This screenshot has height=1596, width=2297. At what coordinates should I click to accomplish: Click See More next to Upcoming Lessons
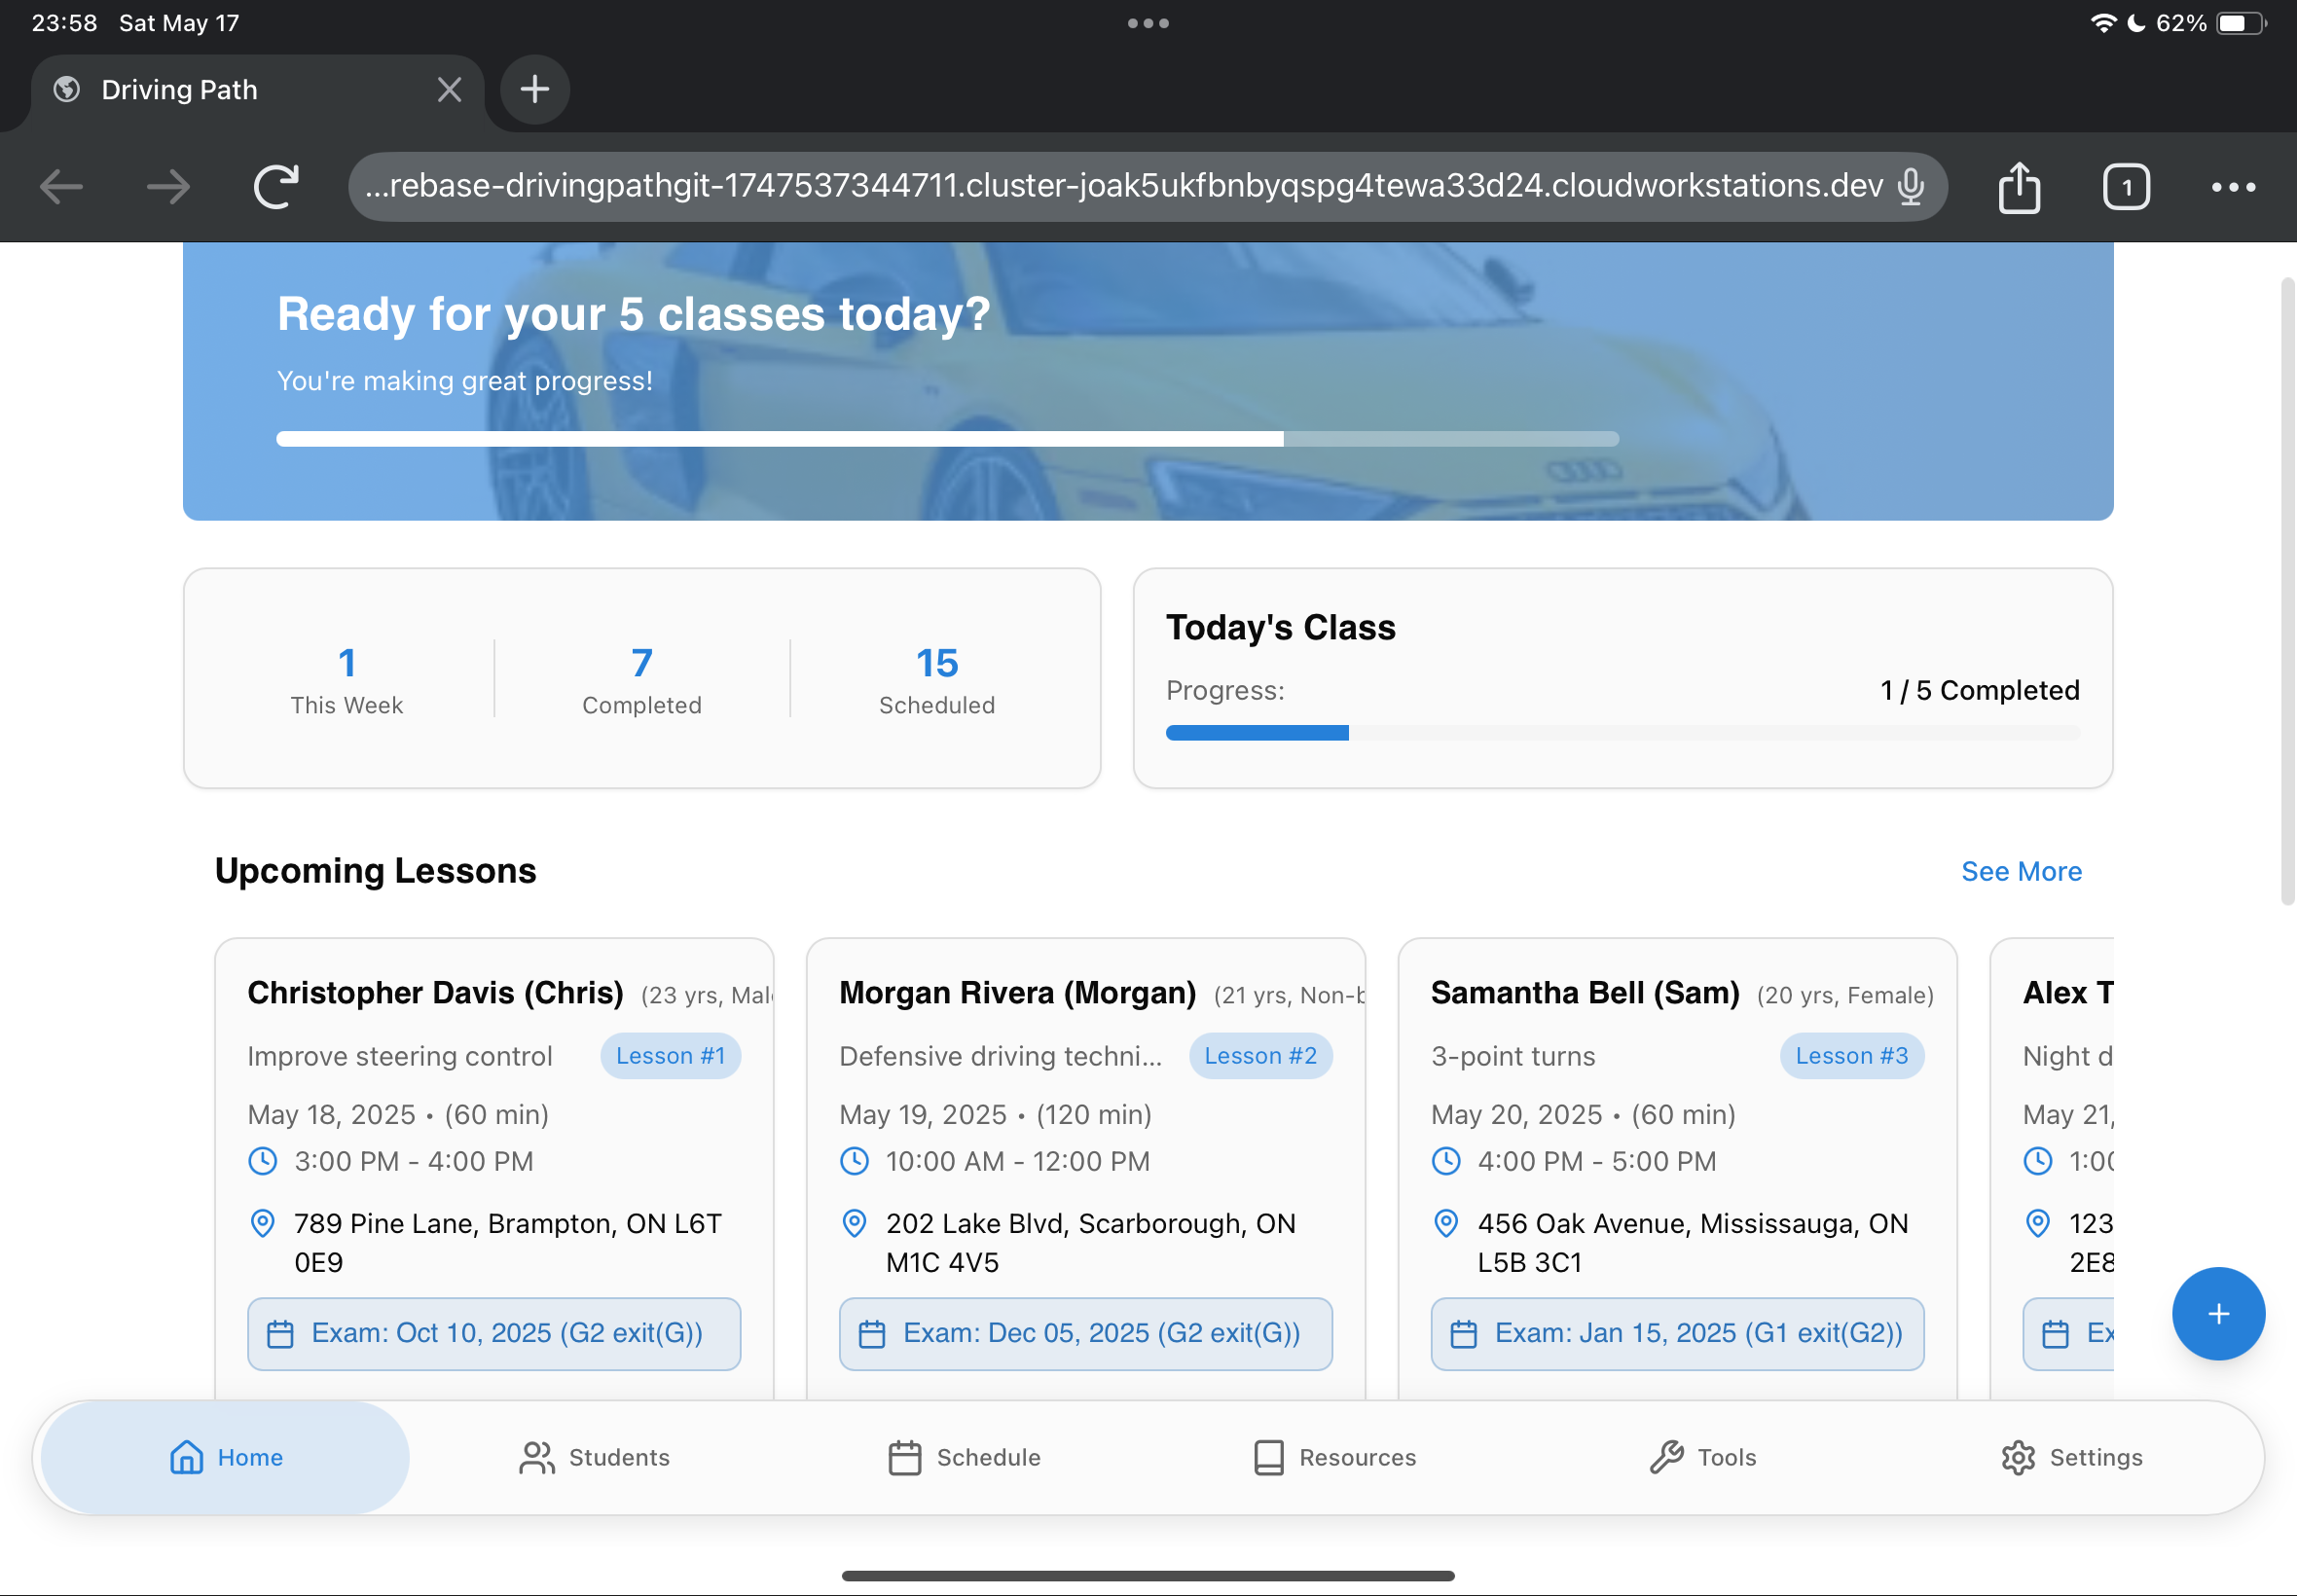[x=2020, y=871]
